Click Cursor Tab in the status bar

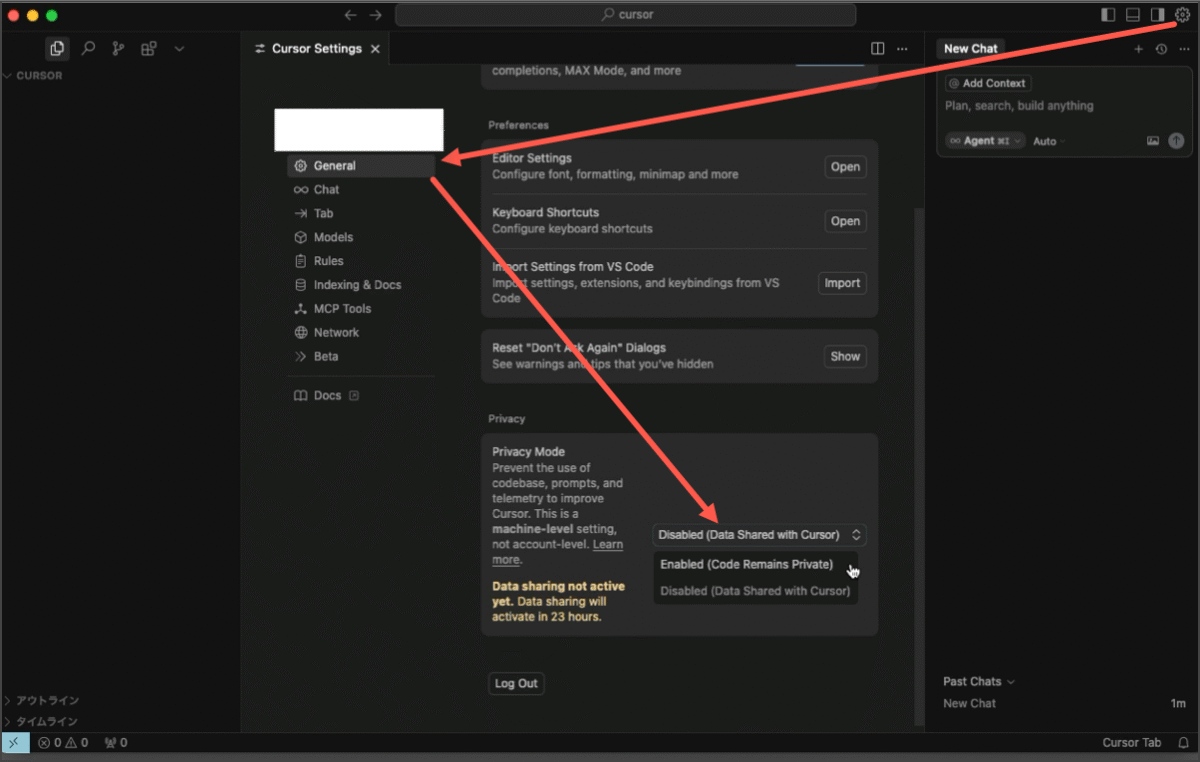point(1132,742)
